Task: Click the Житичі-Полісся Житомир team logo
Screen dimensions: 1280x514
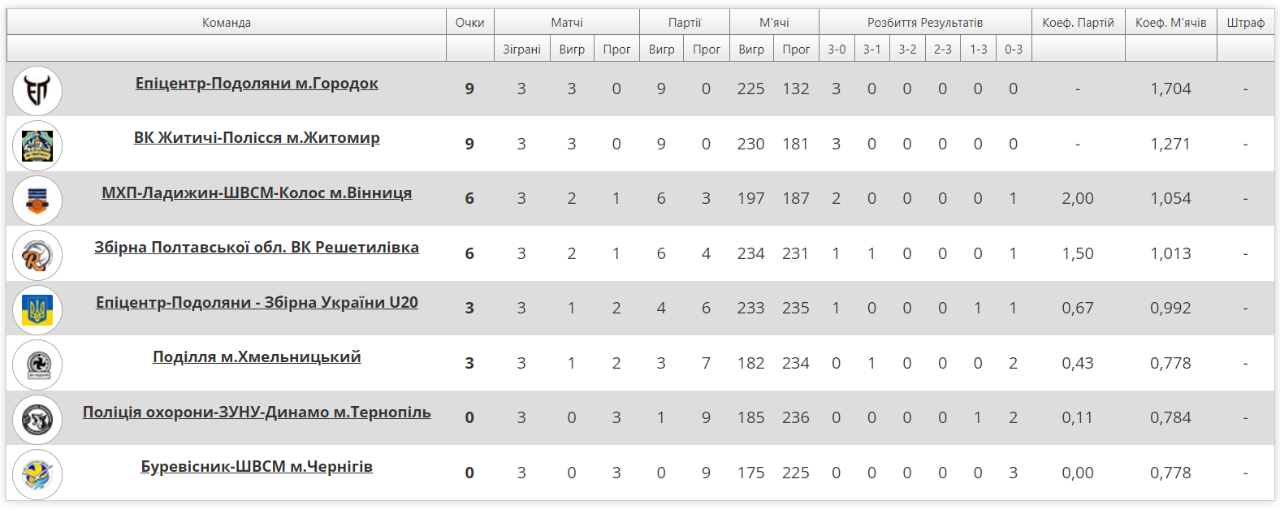Action: (37, 145)
